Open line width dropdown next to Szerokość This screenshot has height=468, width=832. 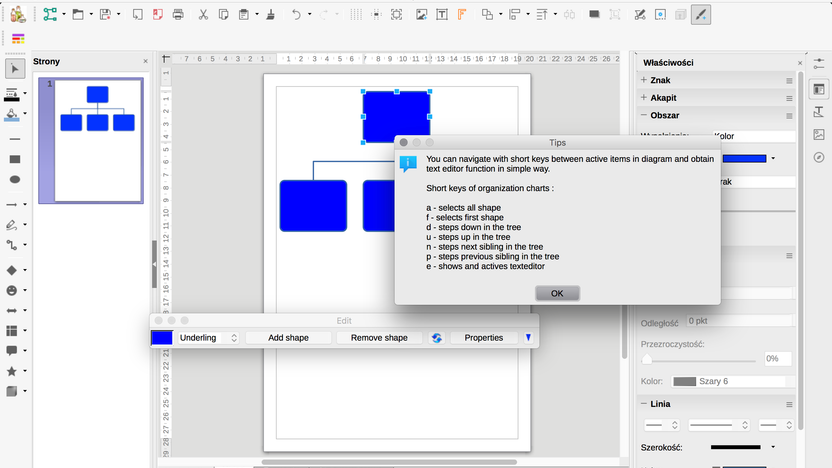point(773,447)
